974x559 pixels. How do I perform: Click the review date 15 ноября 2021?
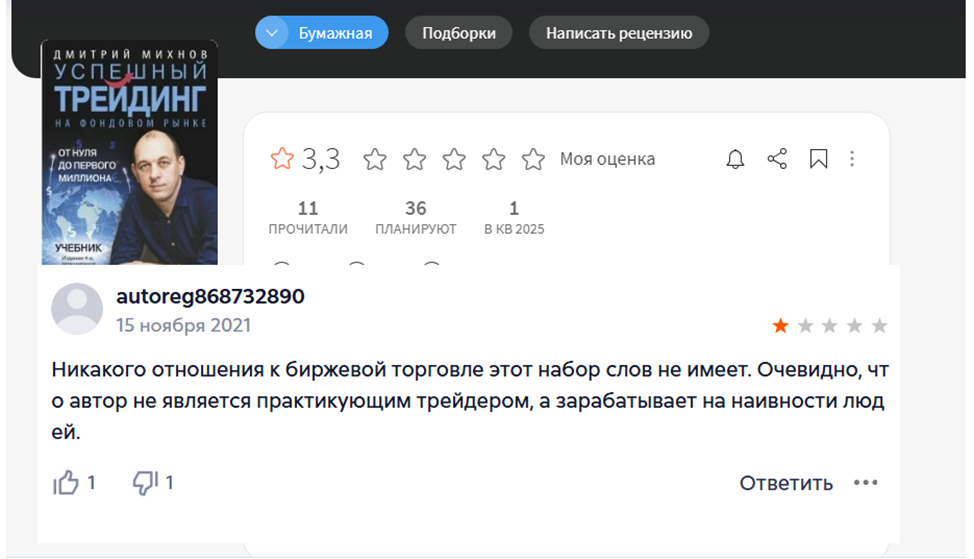click(x=183, y=325)
